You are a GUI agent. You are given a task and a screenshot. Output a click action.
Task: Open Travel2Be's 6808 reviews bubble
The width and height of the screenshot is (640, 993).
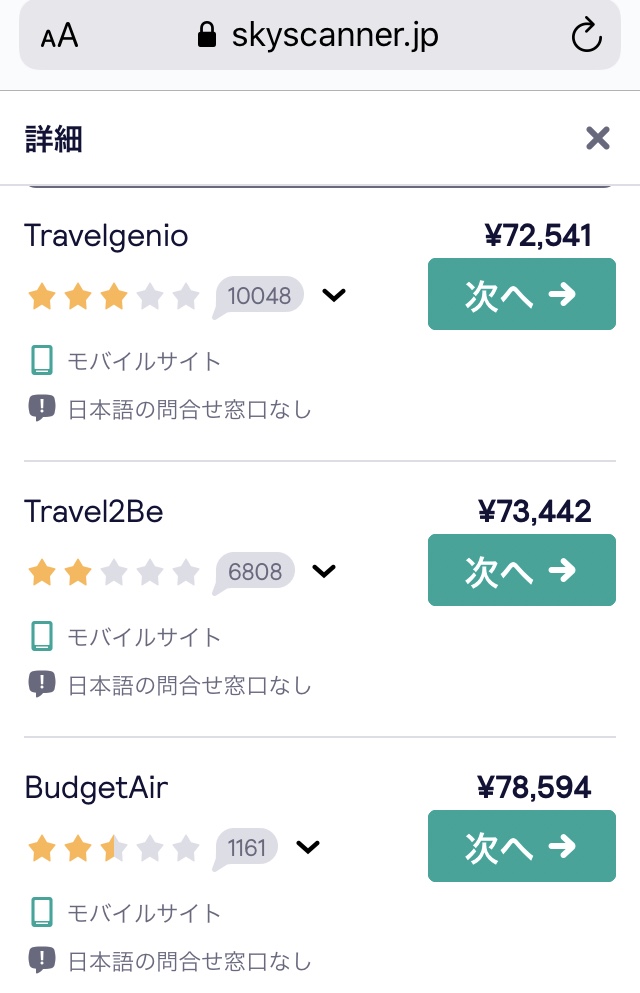pyautogui.click(x=254, y=572)
